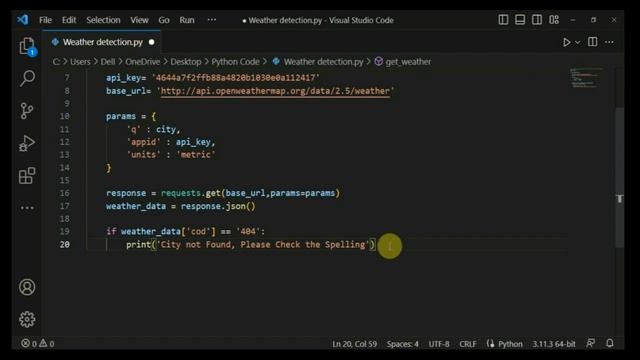Open the Go menu
This screenshot has width=640, height=360.
point(164,20)
